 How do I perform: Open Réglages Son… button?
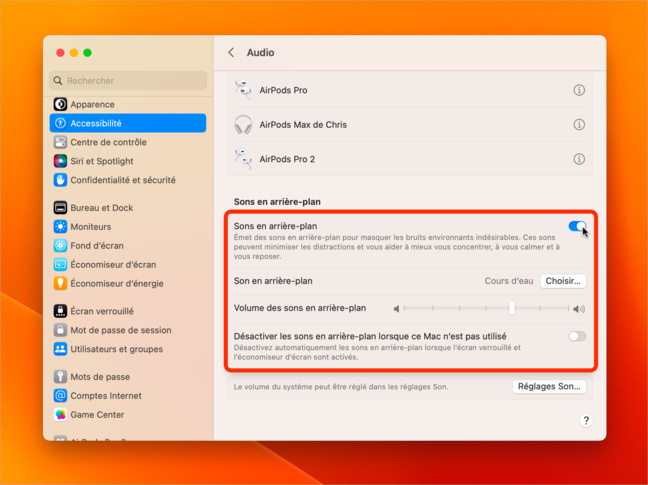click(549, 386)
